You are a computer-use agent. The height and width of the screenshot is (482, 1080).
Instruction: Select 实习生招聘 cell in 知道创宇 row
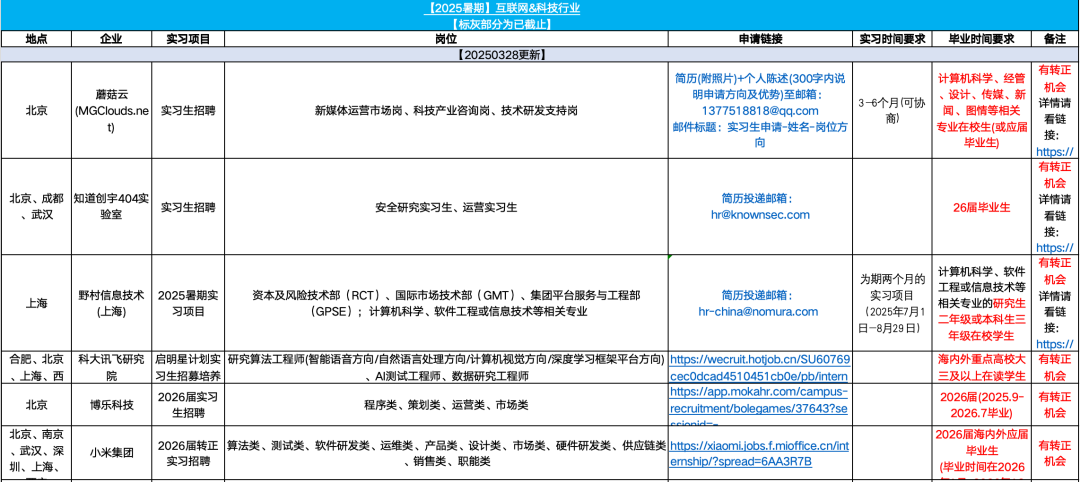point(188,207)
